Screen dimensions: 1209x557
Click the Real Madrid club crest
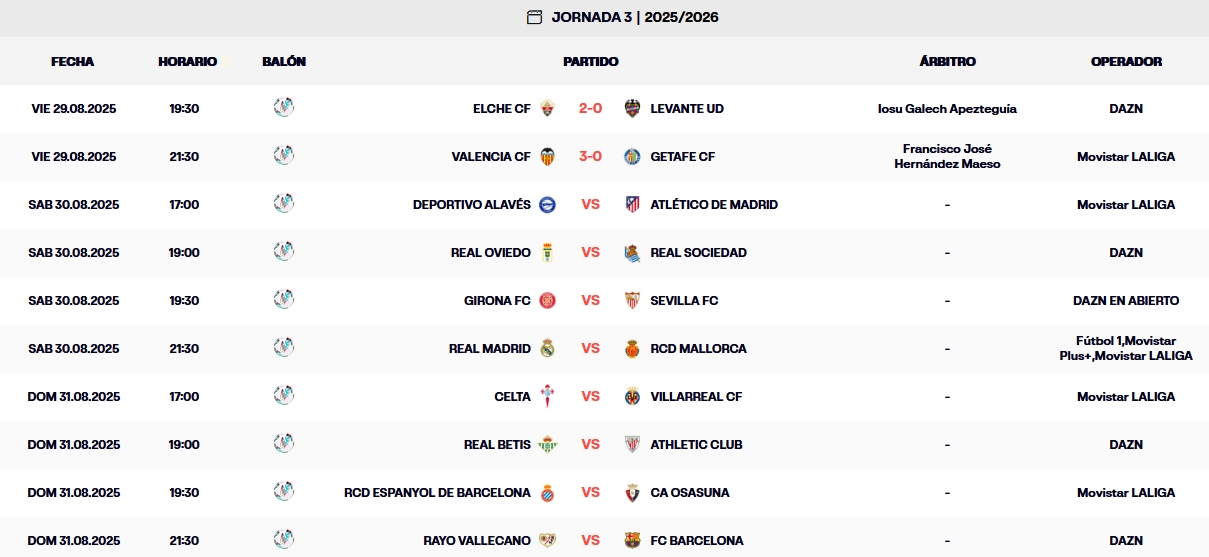click(547, 348)
